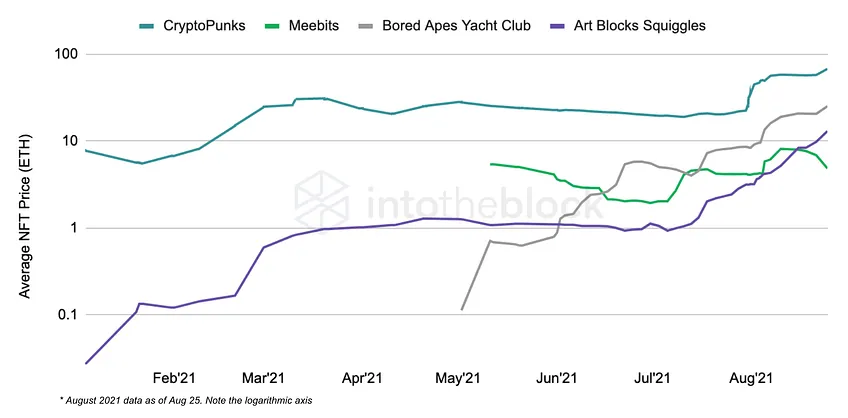Viewport: 848px width, 418px height.
Task: Toggle the CryptoPunks legend label
Action: tap(204, 25)
